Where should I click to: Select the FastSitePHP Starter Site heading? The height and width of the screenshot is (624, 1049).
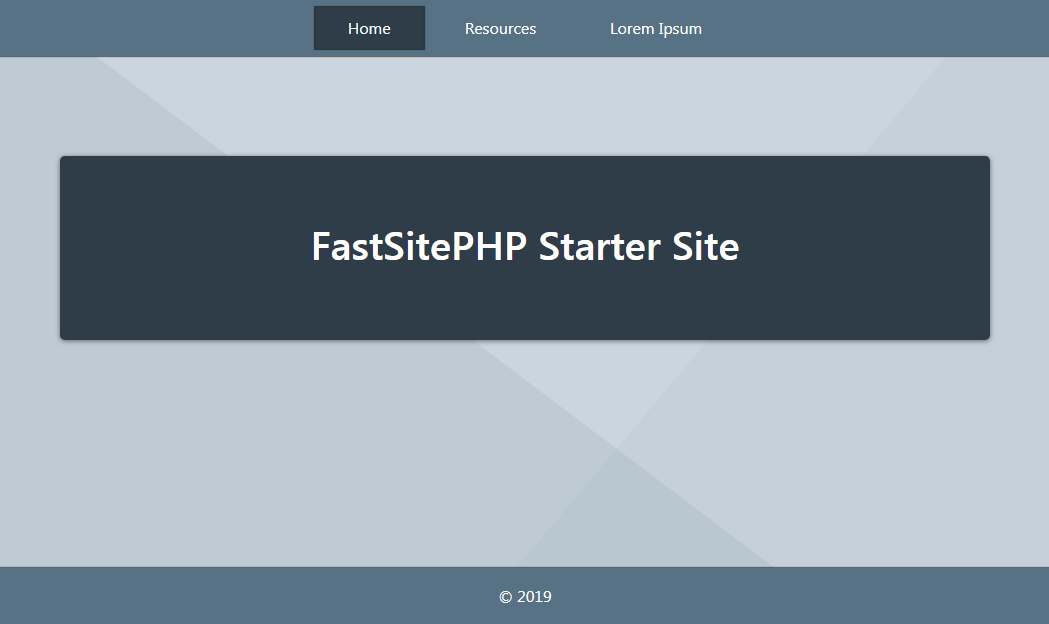tap(525, 246)
